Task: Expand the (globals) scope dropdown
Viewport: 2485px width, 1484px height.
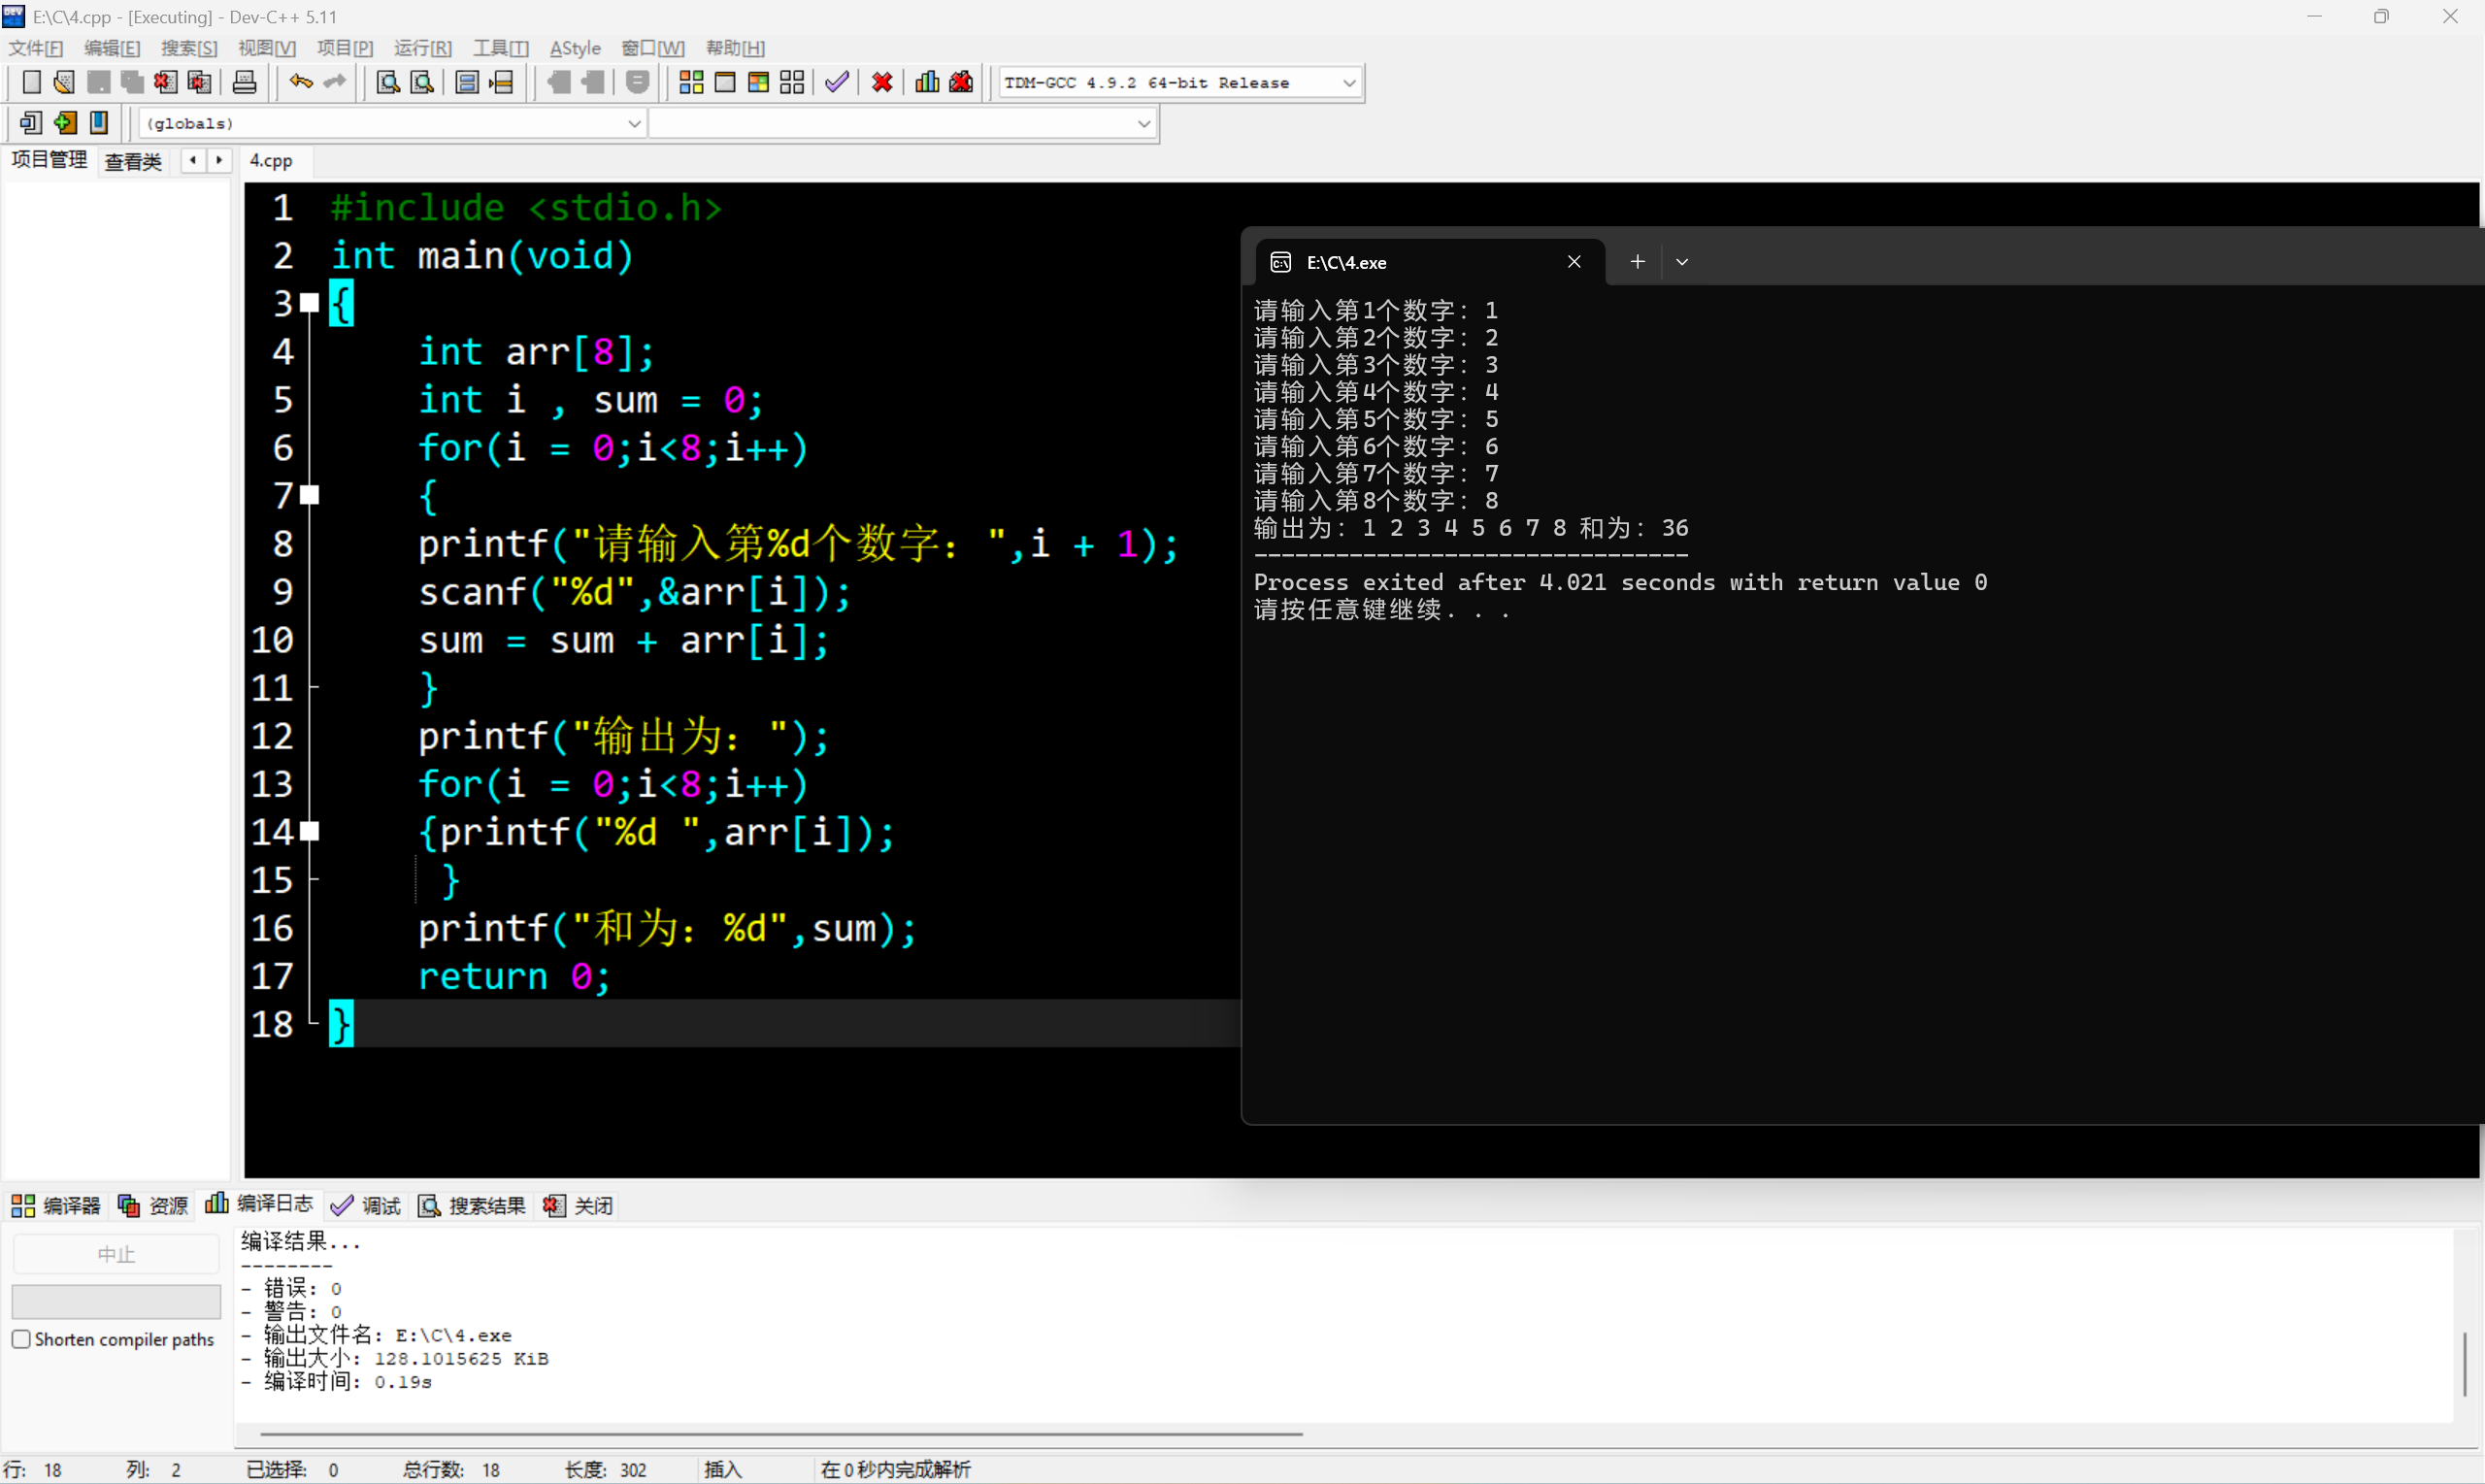Action: 633,123
